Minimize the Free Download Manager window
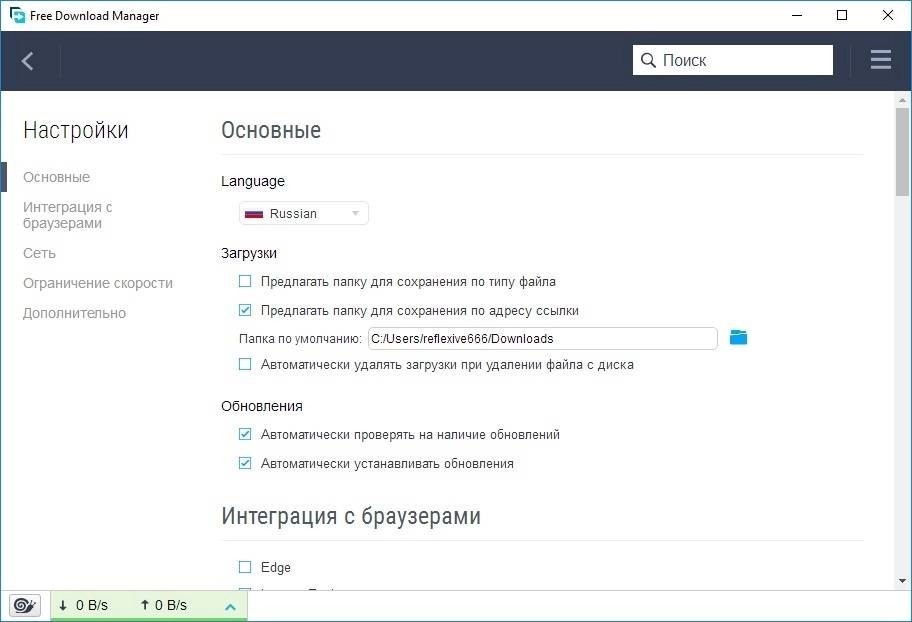The width and height of the screenshot is (912, 622). 797,15
